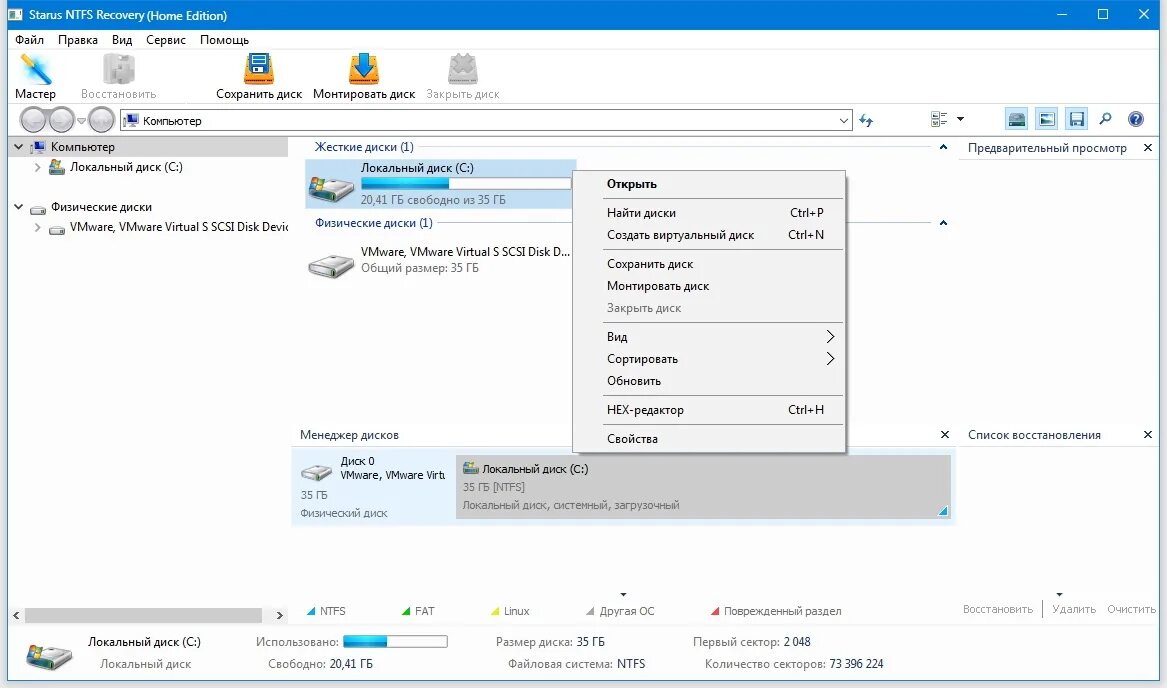
Task: Click the Использовано bar in the status bar
Action: pyautogui.click(x=395, y=641)
